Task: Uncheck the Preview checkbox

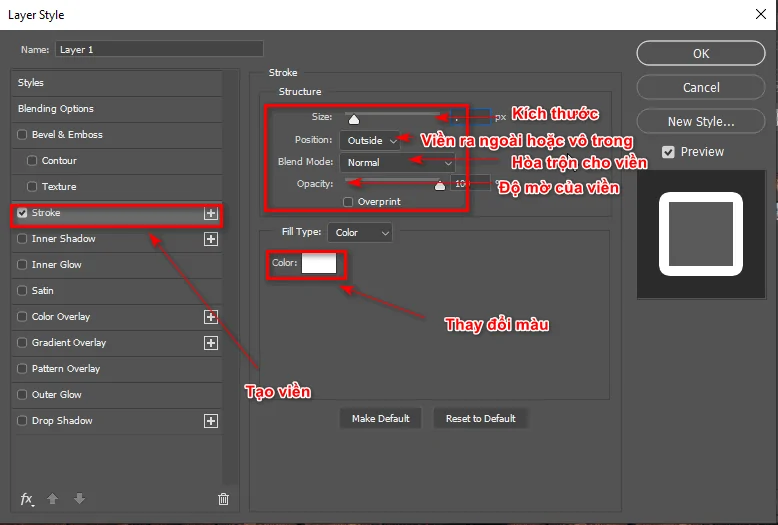Action: click(x=669, y=152)
